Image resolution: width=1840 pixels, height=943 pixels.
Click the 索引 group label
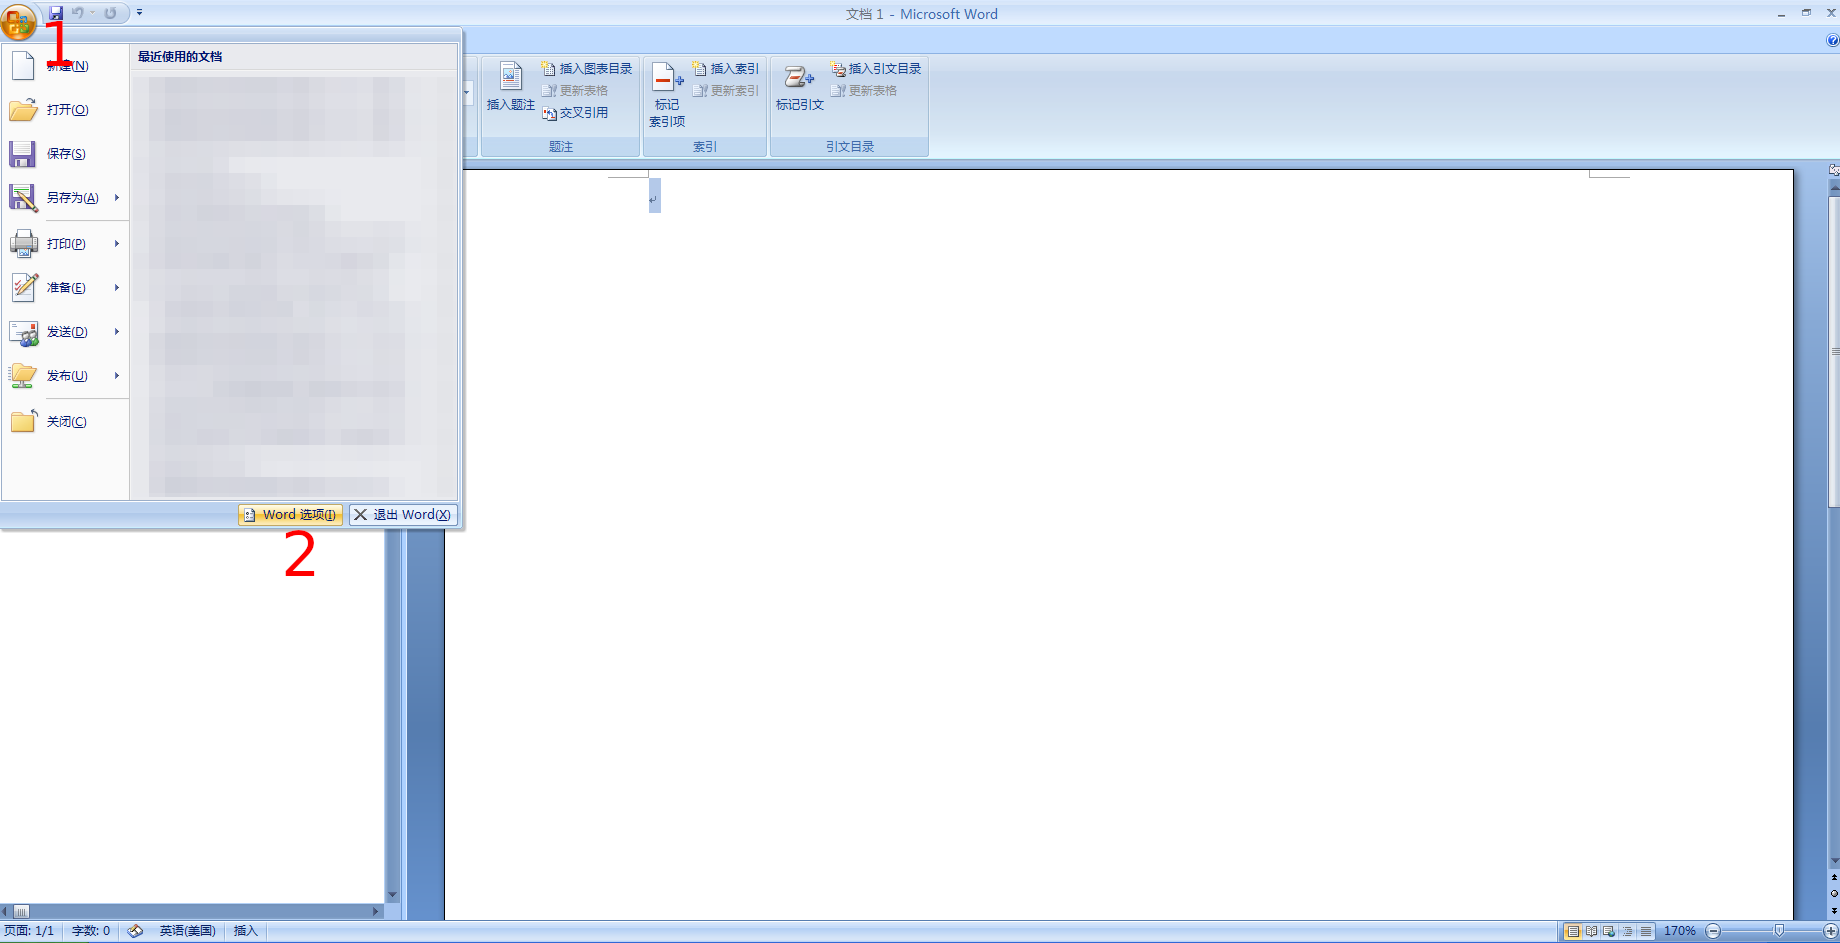tap(705, 147)
